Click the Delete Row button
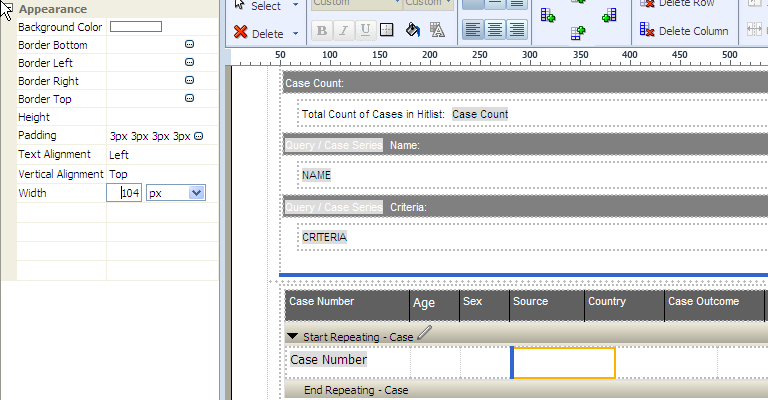The image size is (768, 400). coord(677,3)
